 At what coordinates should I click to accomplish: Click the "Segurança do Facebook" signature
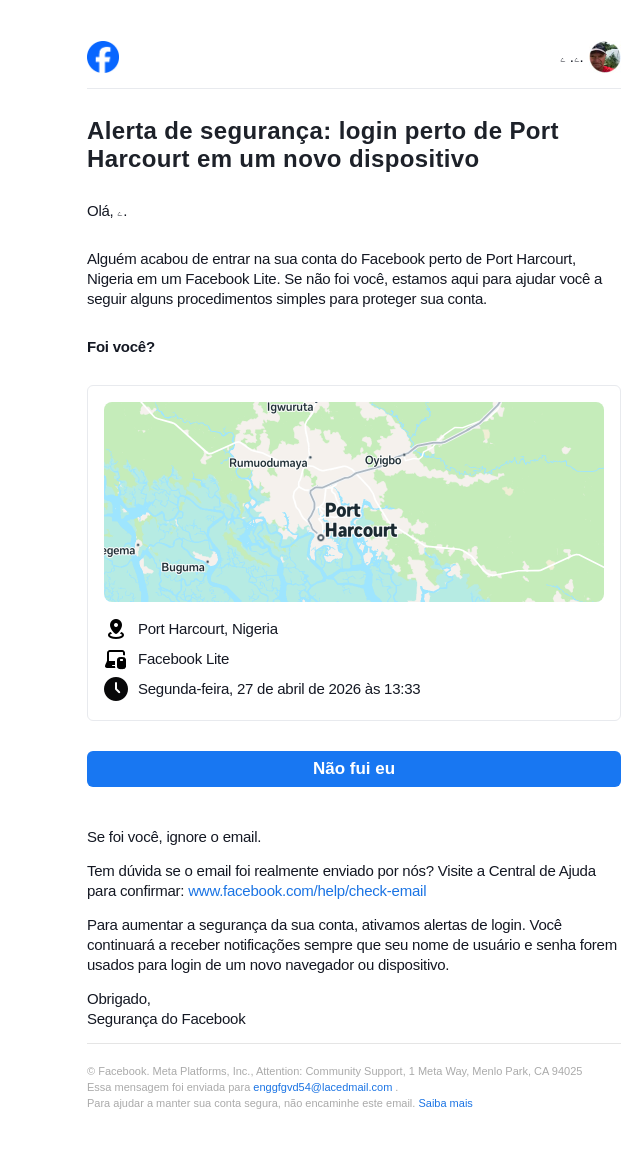166,1019
